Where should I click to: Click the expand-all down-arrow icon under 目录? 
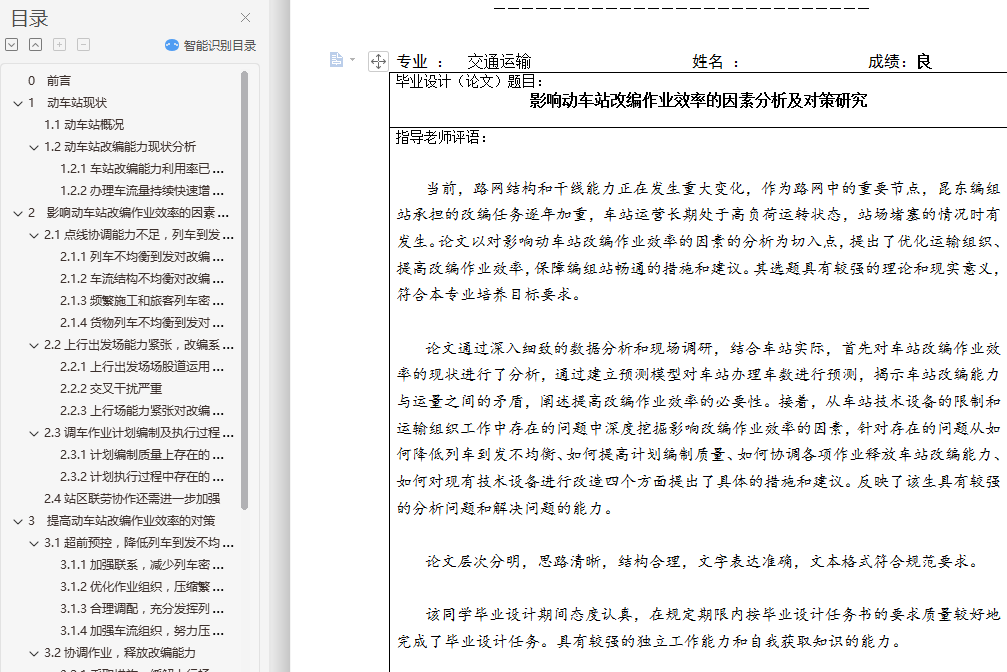12,44
